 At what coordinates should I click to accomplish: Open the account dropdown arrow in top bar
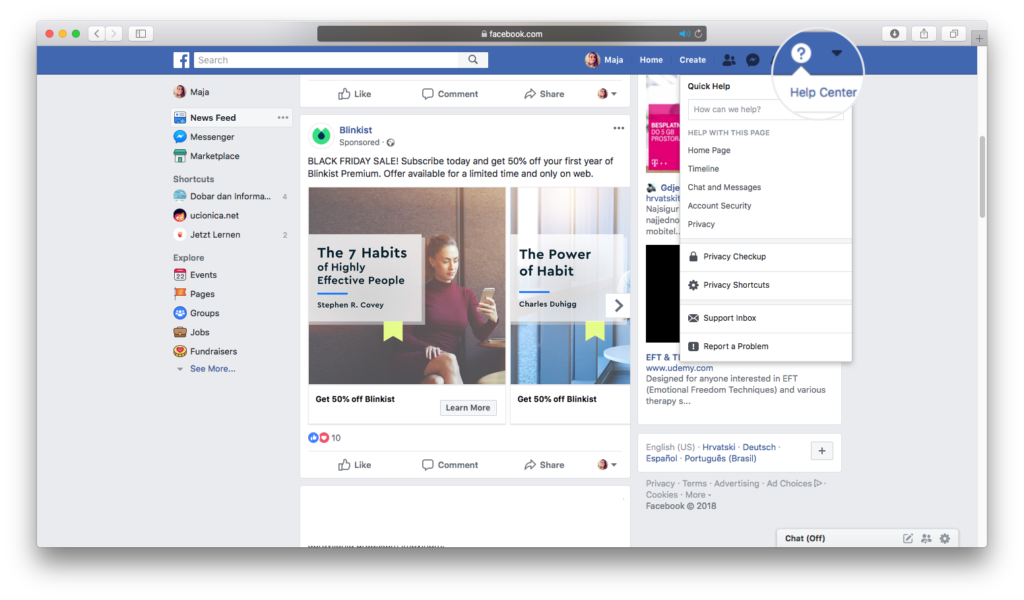(837, 53)
